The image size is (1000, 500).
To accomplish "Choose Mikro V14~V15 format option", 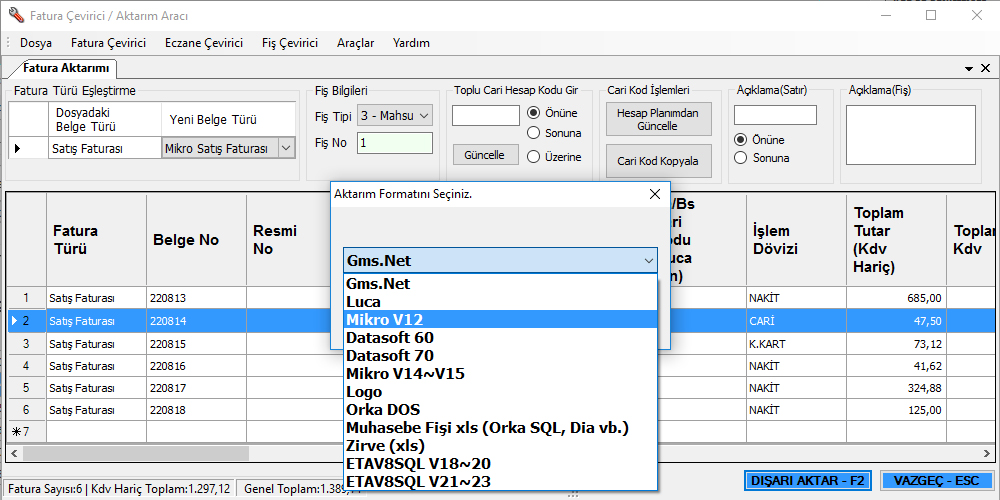I will (500, 373).
